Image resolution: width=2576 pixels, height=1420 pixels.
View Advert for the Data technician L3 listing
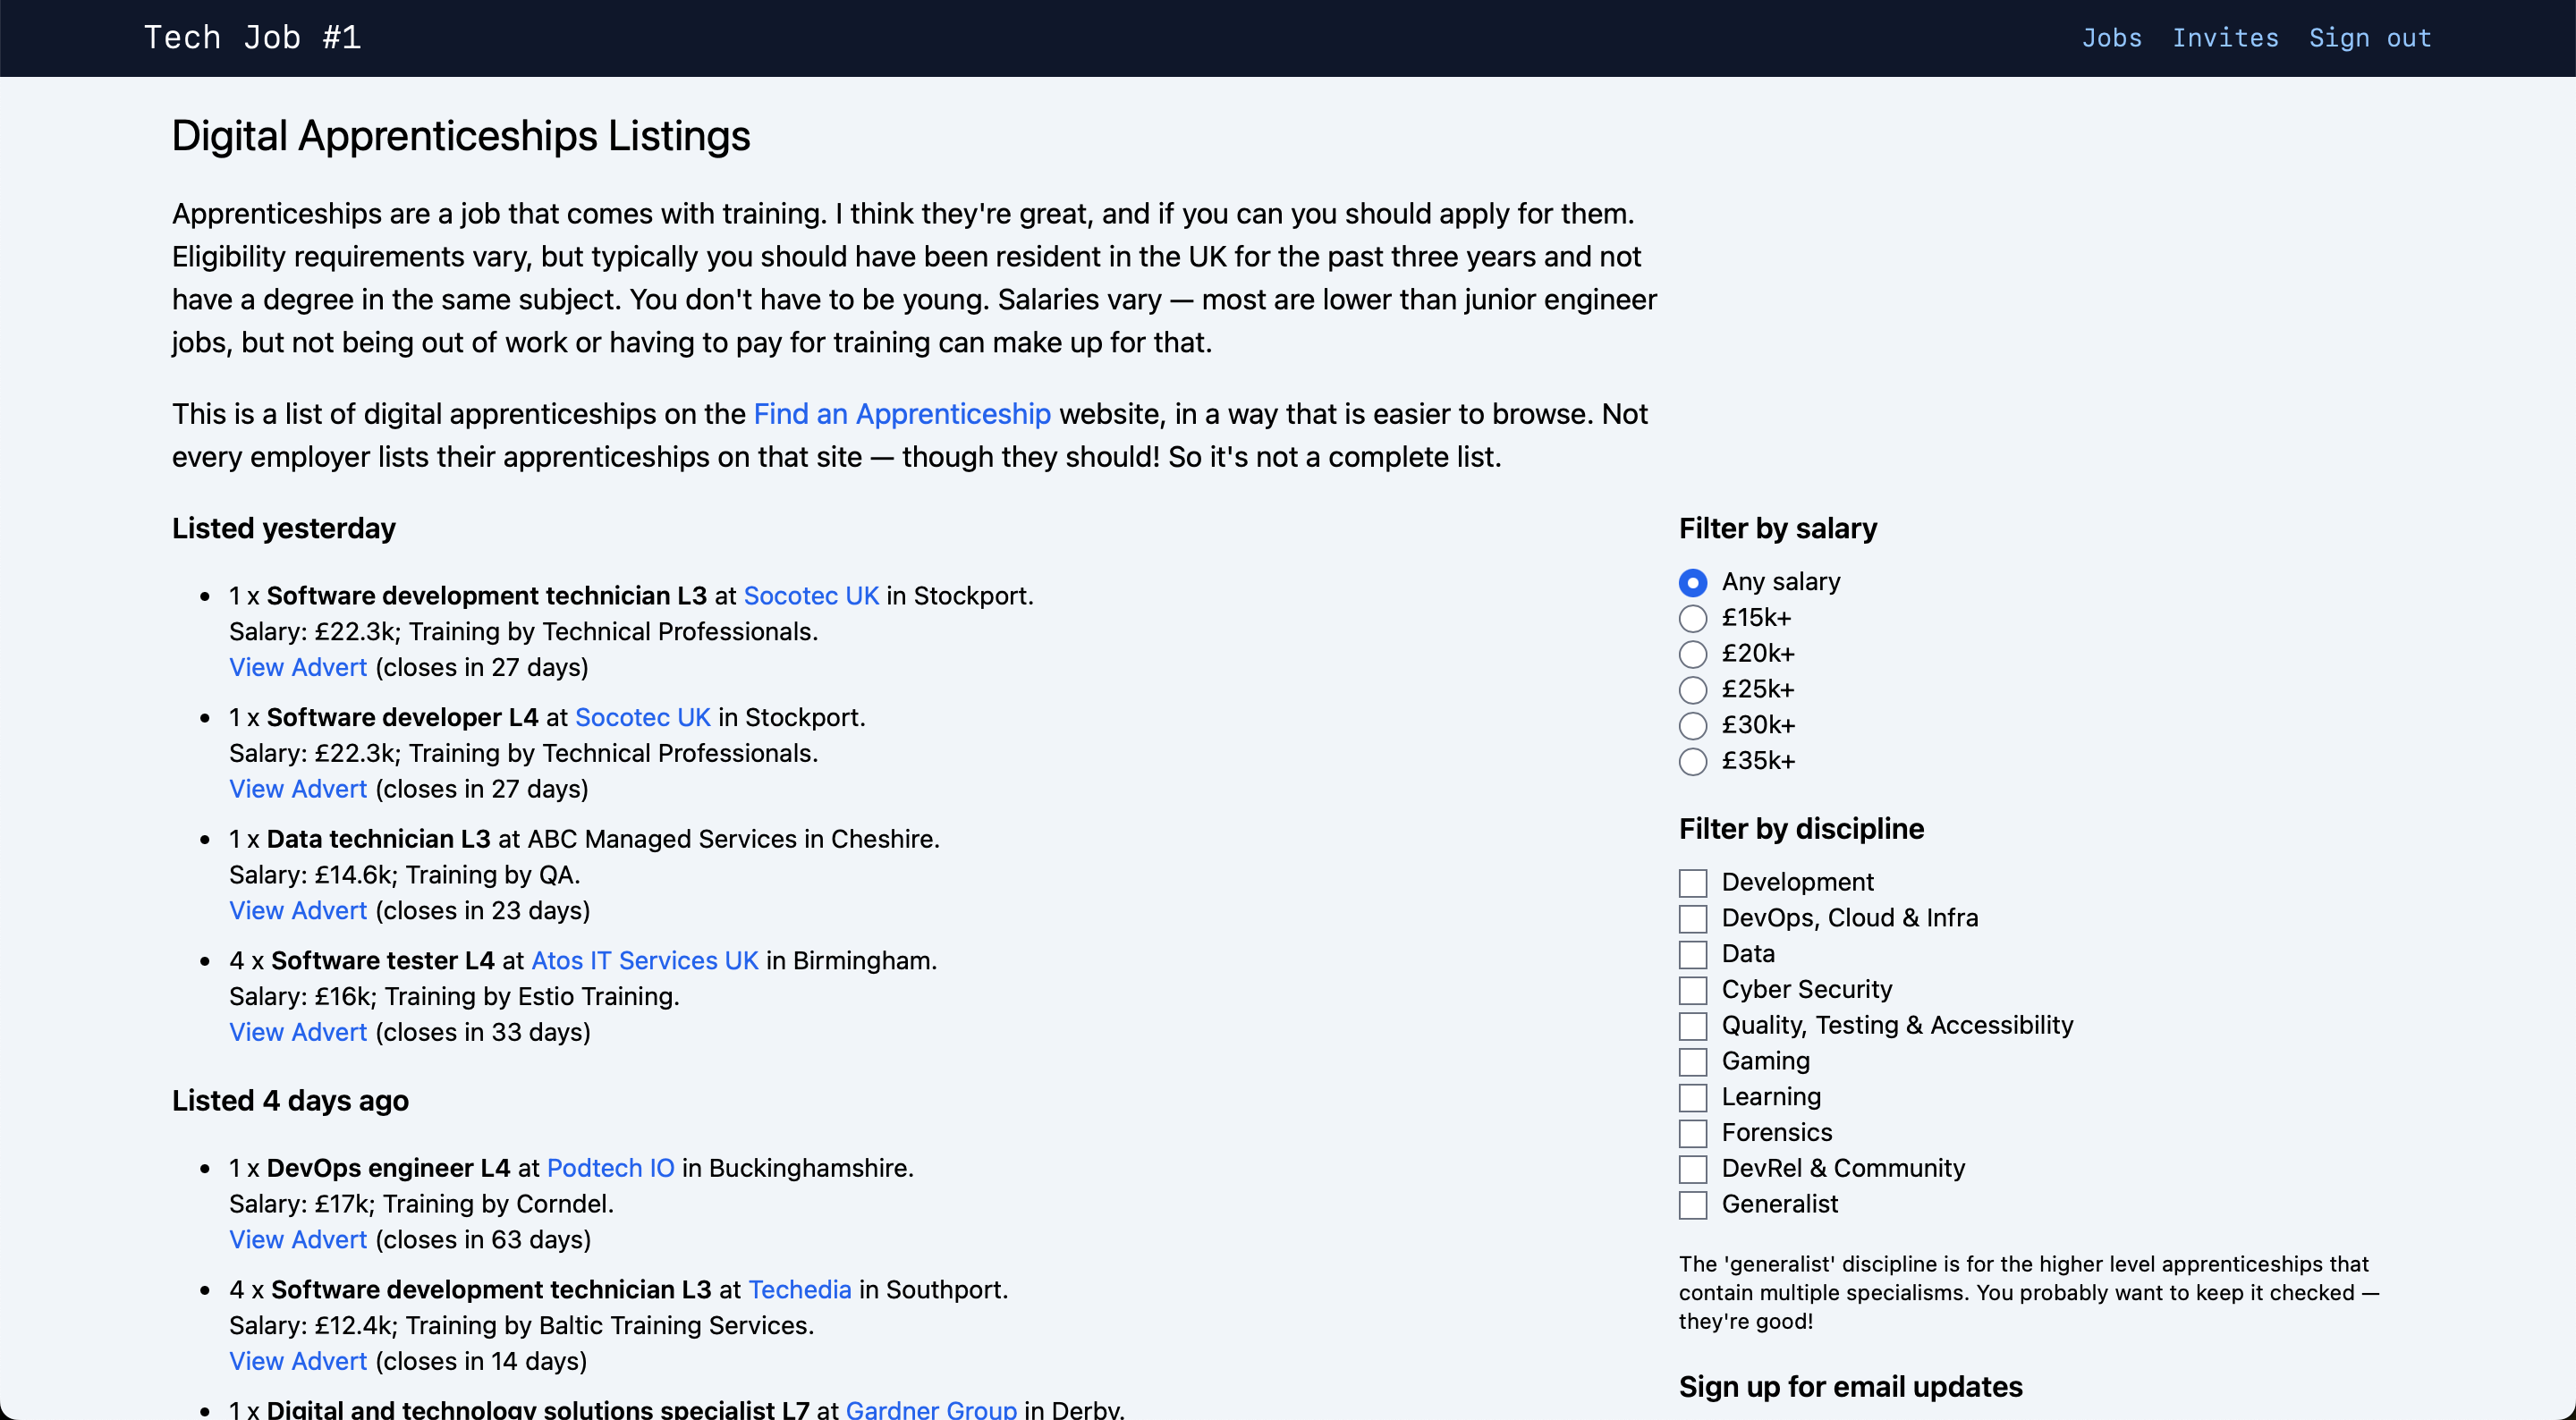298,911
